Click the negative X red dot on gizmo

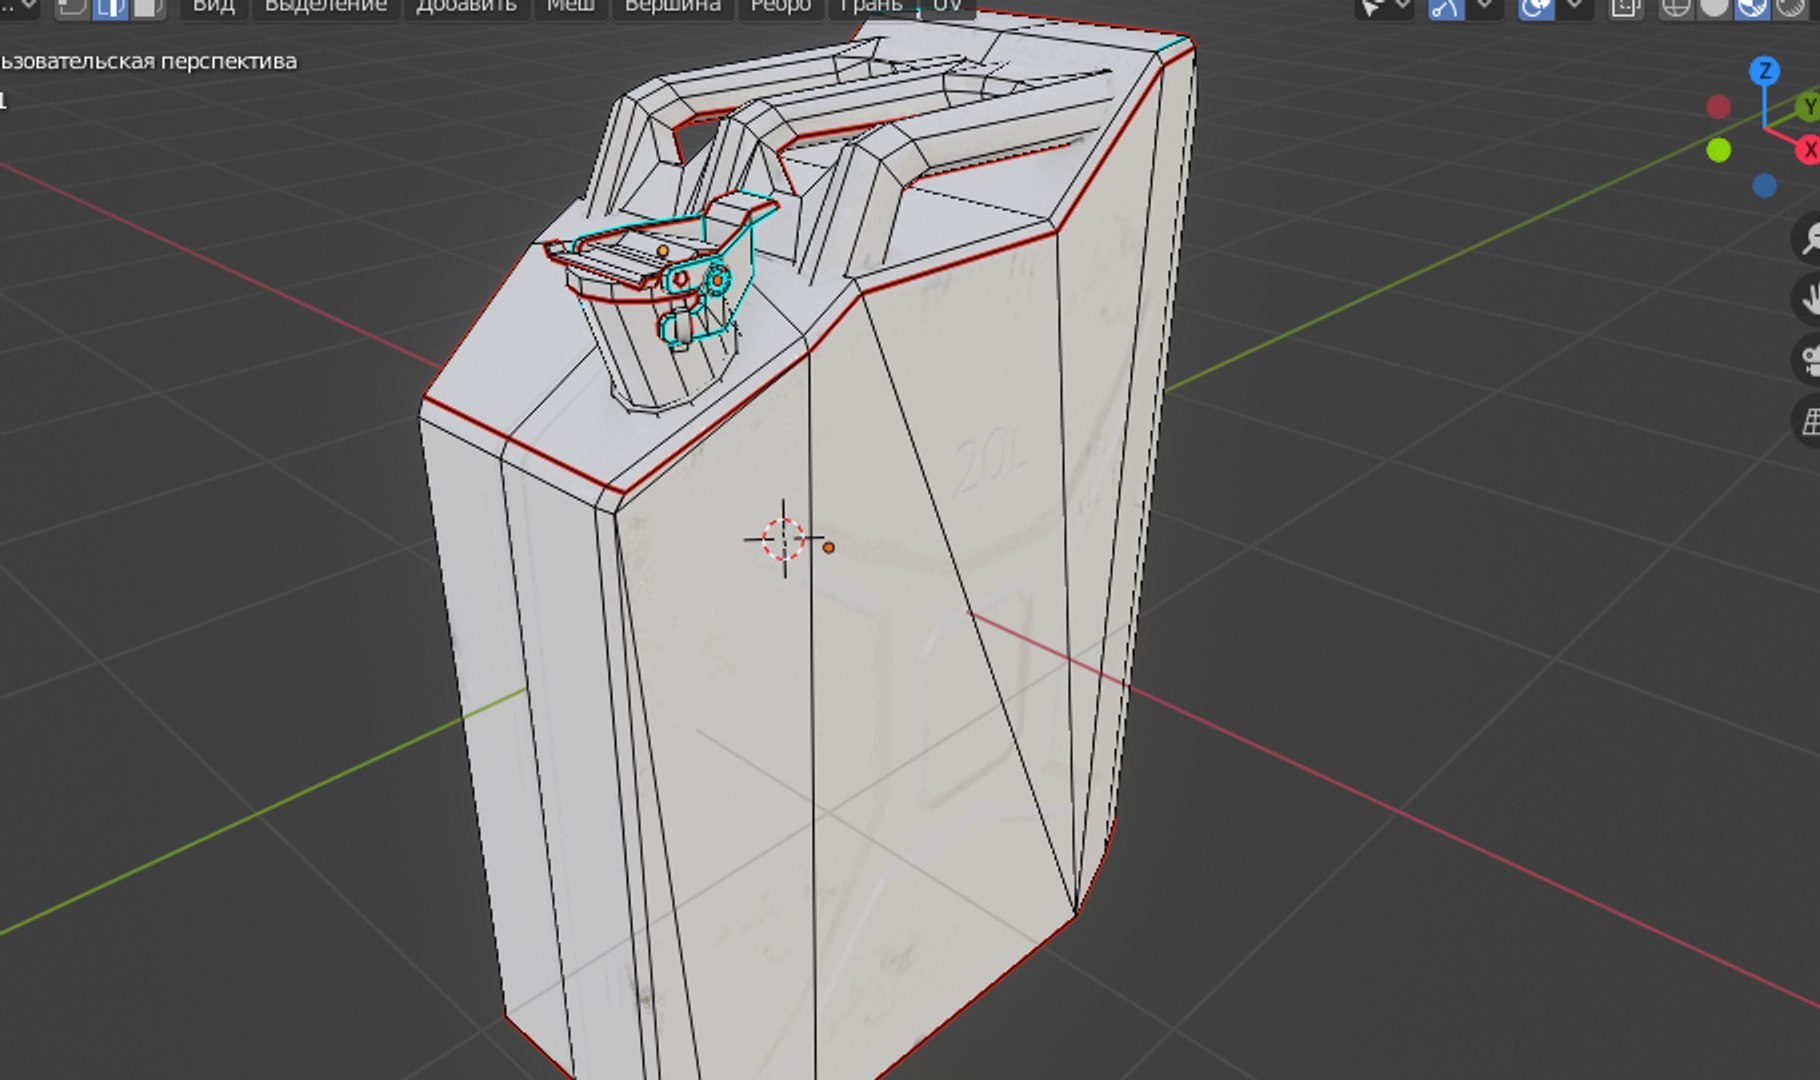point(1718,107)
